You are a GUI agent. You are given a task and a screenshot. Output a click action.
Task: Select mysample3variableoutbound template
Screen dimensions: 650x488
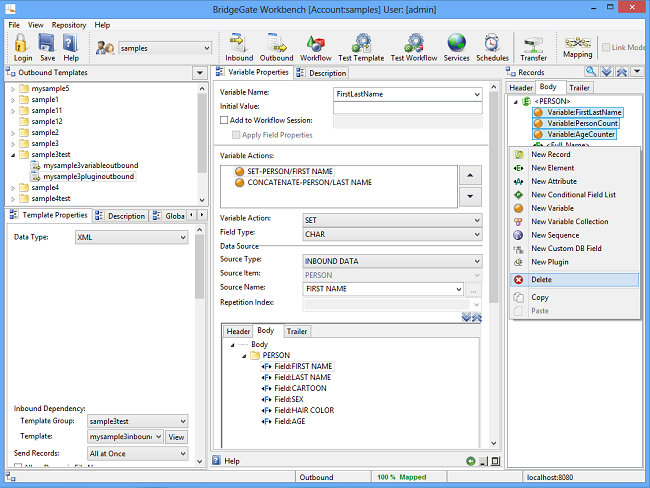(x=85, y=165)
